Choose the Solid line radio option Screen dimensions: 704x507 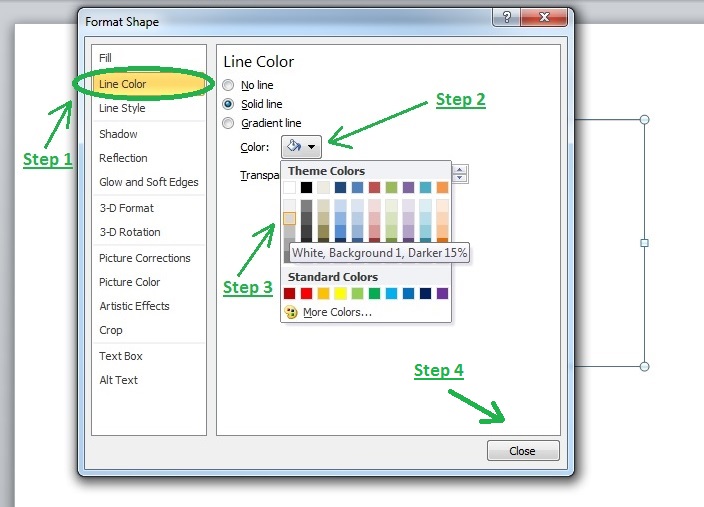point(228,104)
